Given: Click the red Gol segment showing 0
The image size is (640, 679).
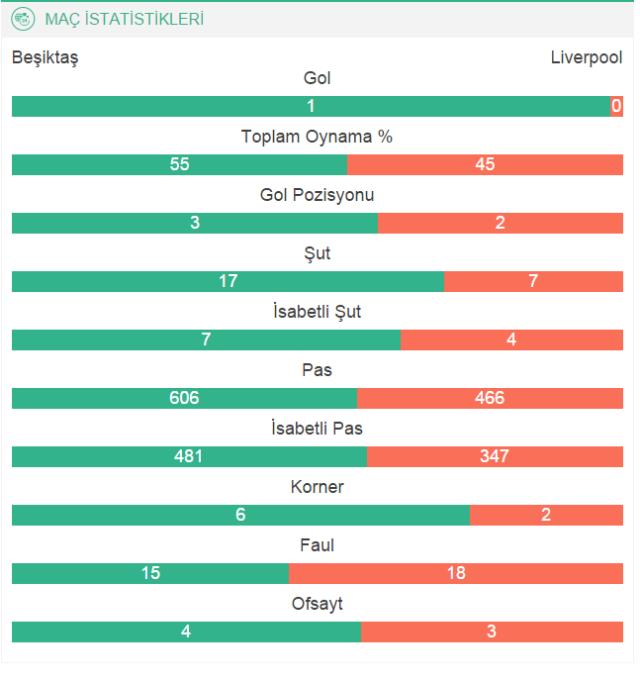Looking at the screenshot, I should click(617, 106).
